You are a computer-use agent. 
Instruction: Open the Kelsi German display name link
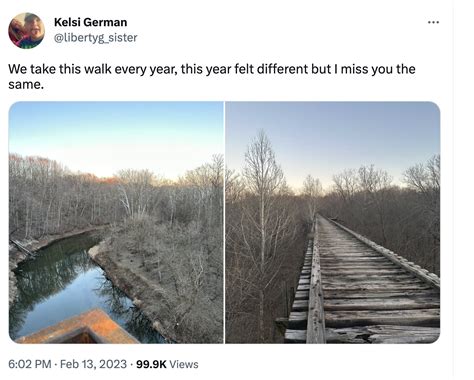tap(90, 22)
